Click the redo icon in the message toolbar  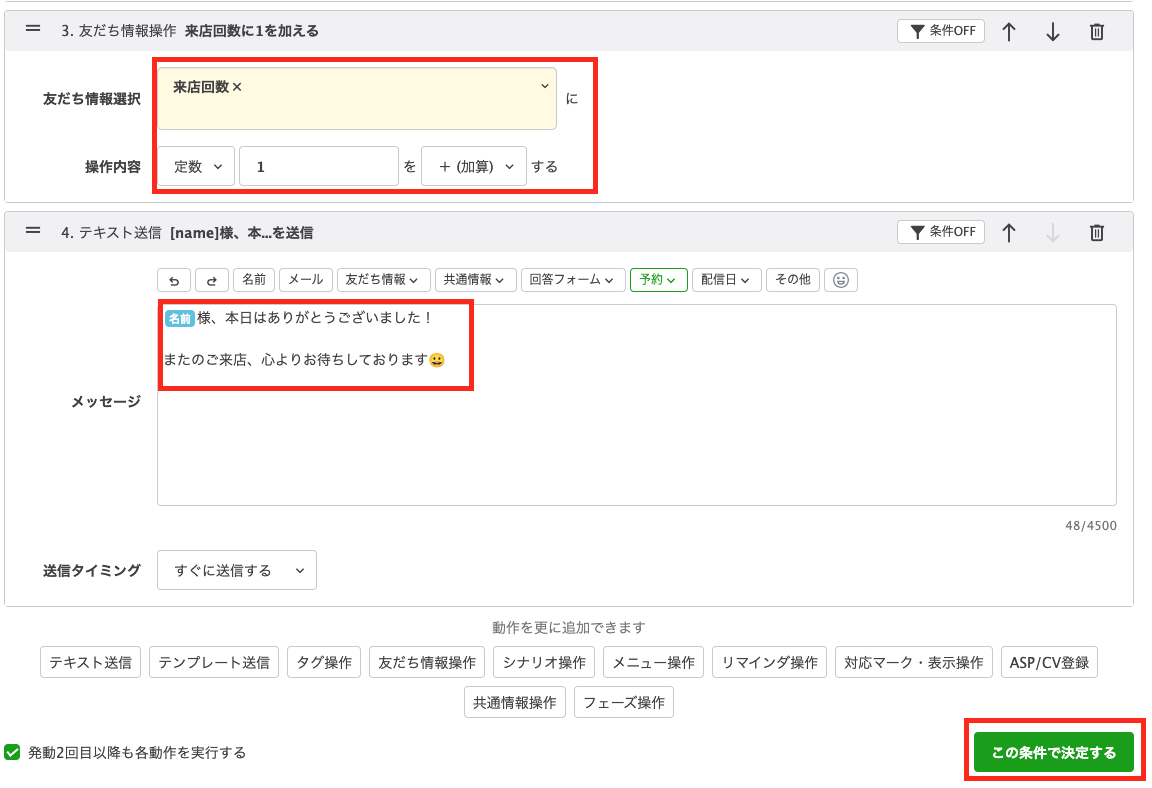[212, 280]
